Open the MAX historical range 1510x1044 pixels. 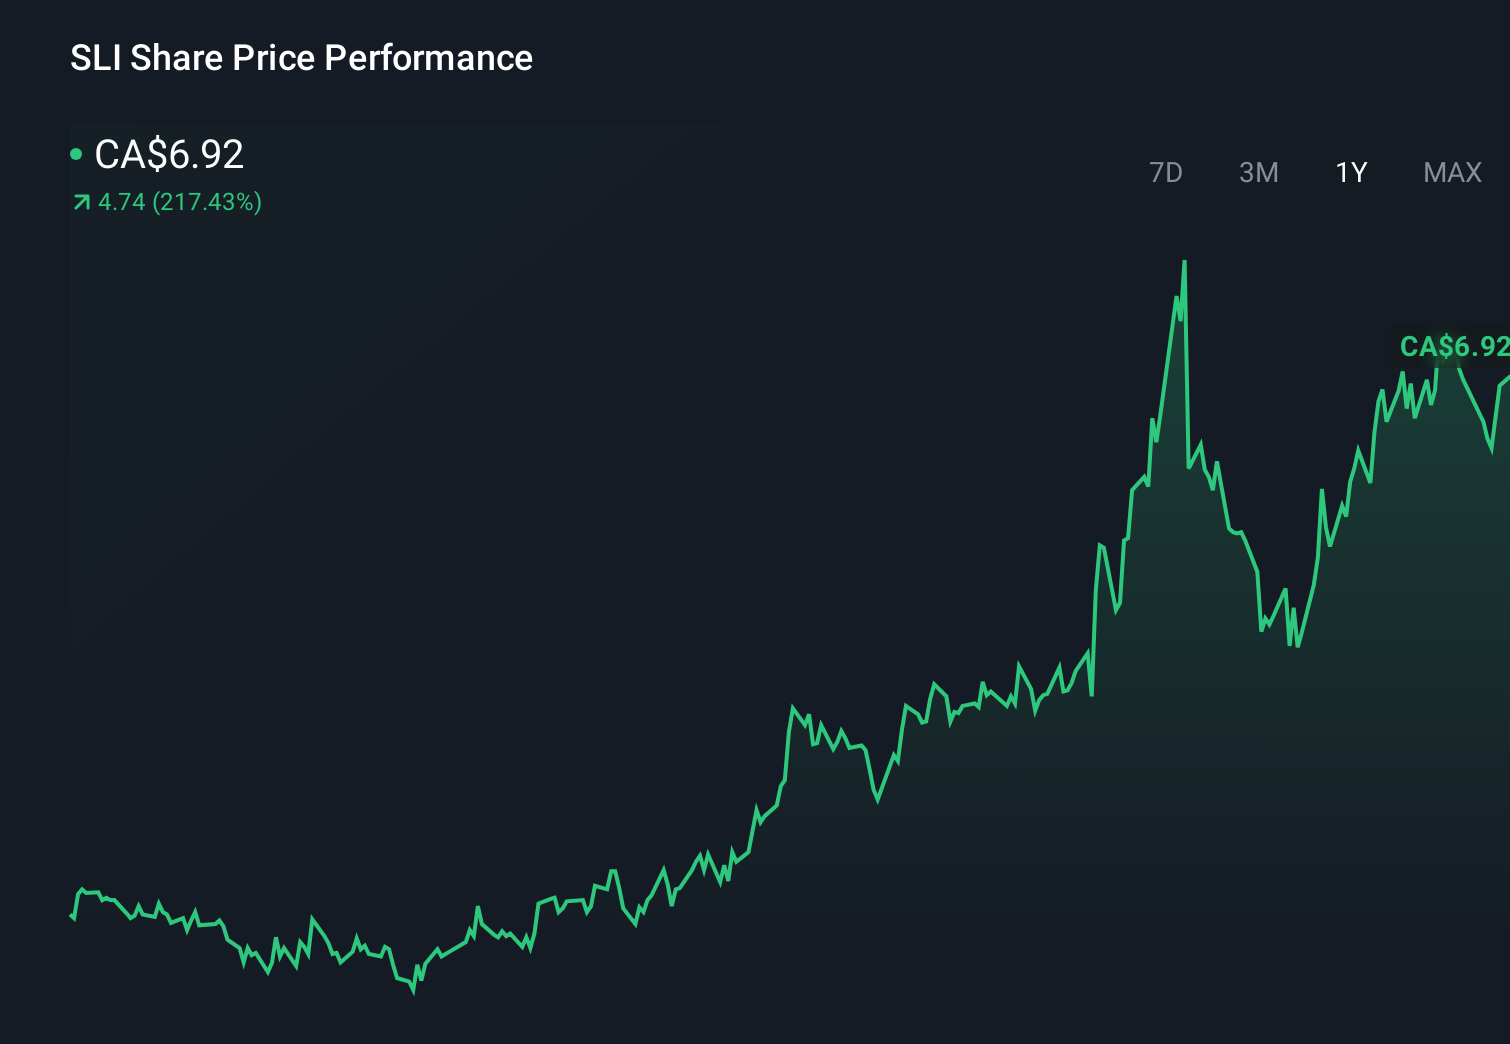(1451, 172)
